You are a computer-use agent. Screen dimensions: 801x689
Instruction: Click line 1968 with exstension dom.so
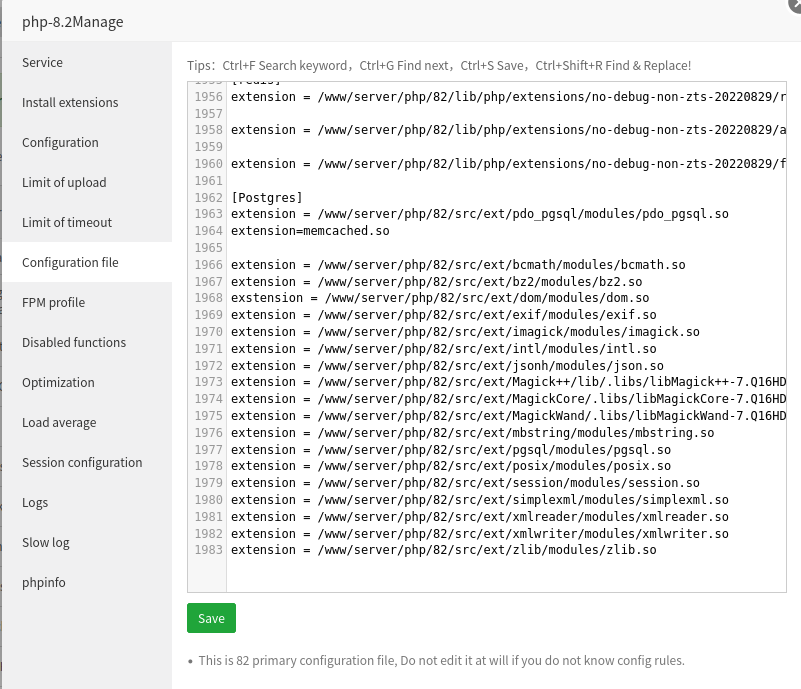coord(440,298)
